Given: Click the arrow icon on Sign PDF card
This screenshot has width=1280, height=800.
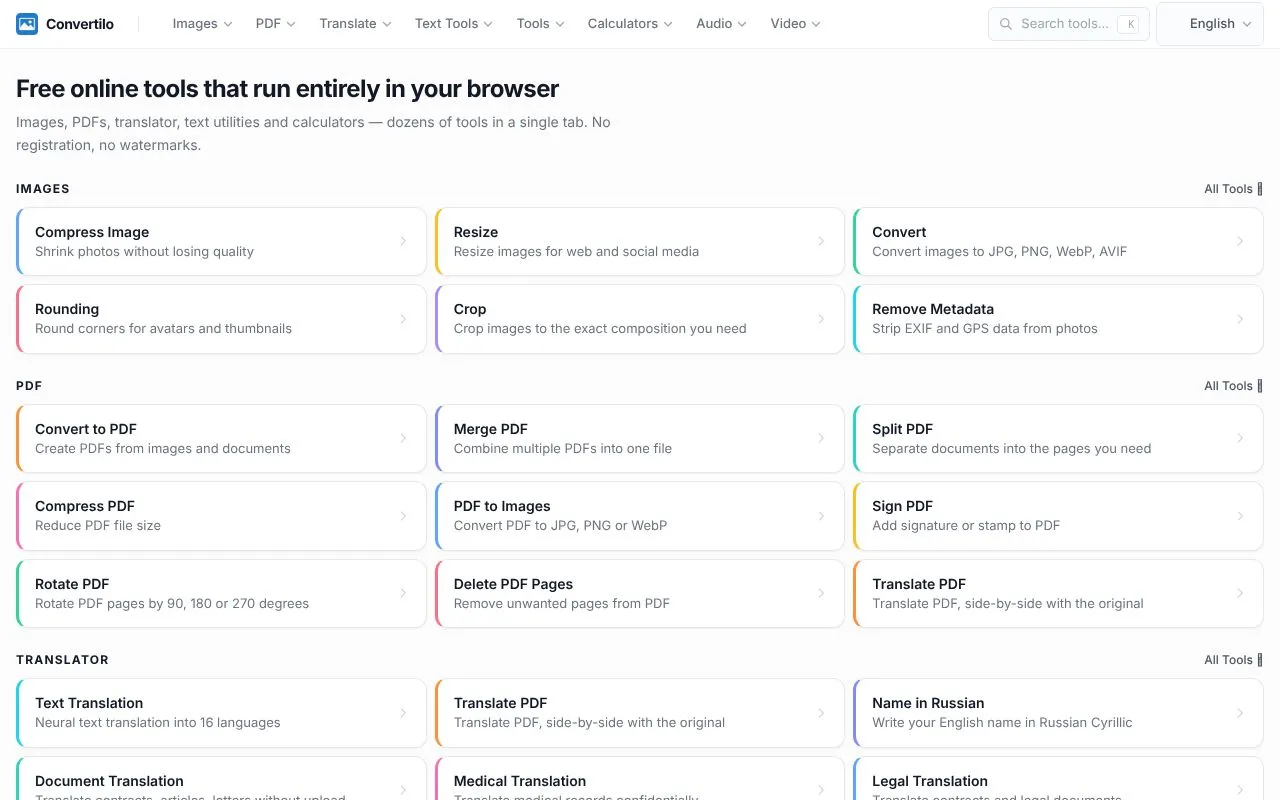Looking at the screenshot, I should click(x=1240, y=516).
